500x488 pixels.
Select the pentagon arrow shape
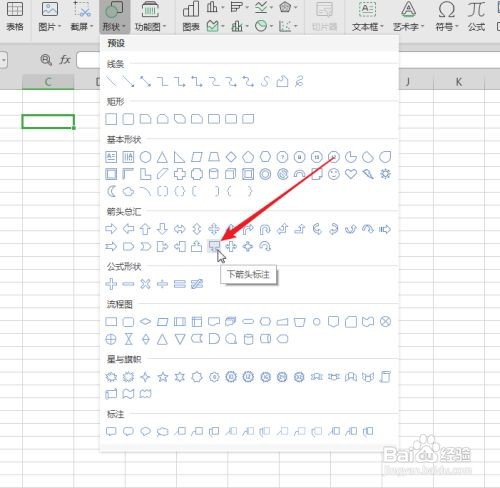128,247
